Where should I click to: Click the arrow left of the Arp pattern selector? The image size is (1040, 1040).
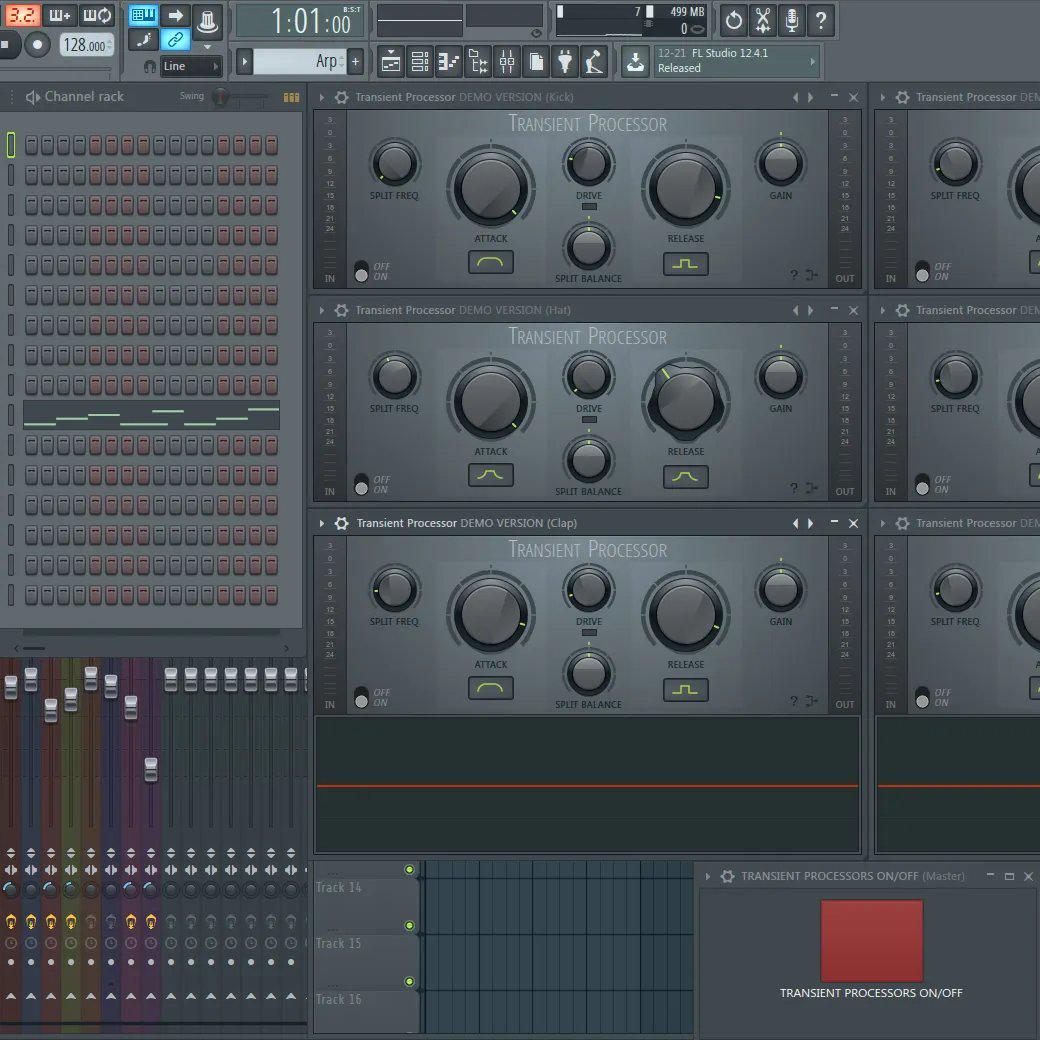(244, 62)
